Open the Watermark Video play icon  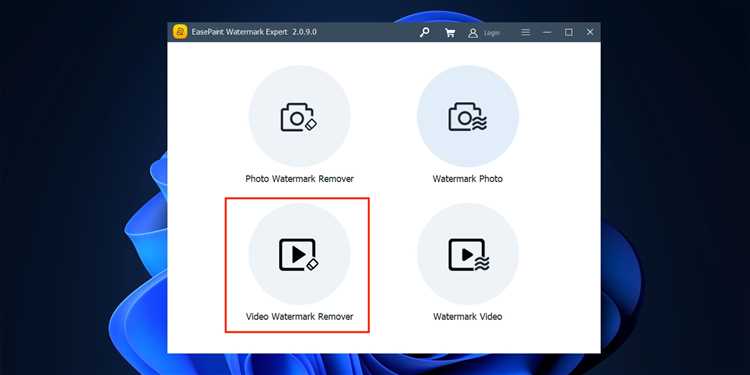click(467, 254)
